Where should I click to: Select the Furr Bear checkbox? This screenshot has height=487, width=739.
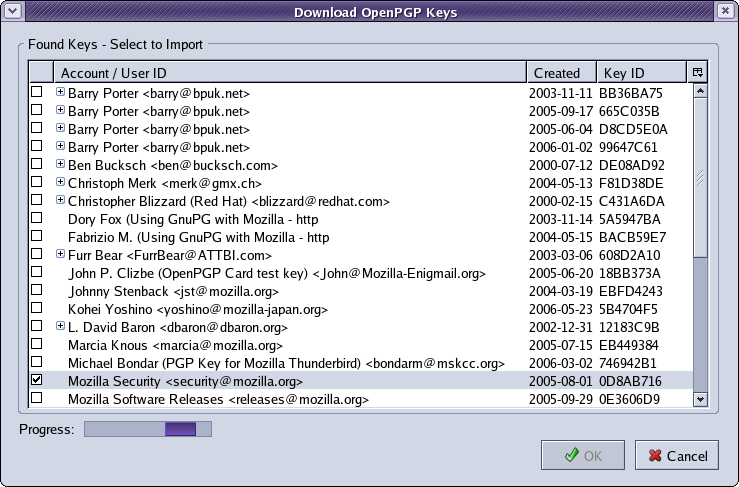click(x=36, y=254)
